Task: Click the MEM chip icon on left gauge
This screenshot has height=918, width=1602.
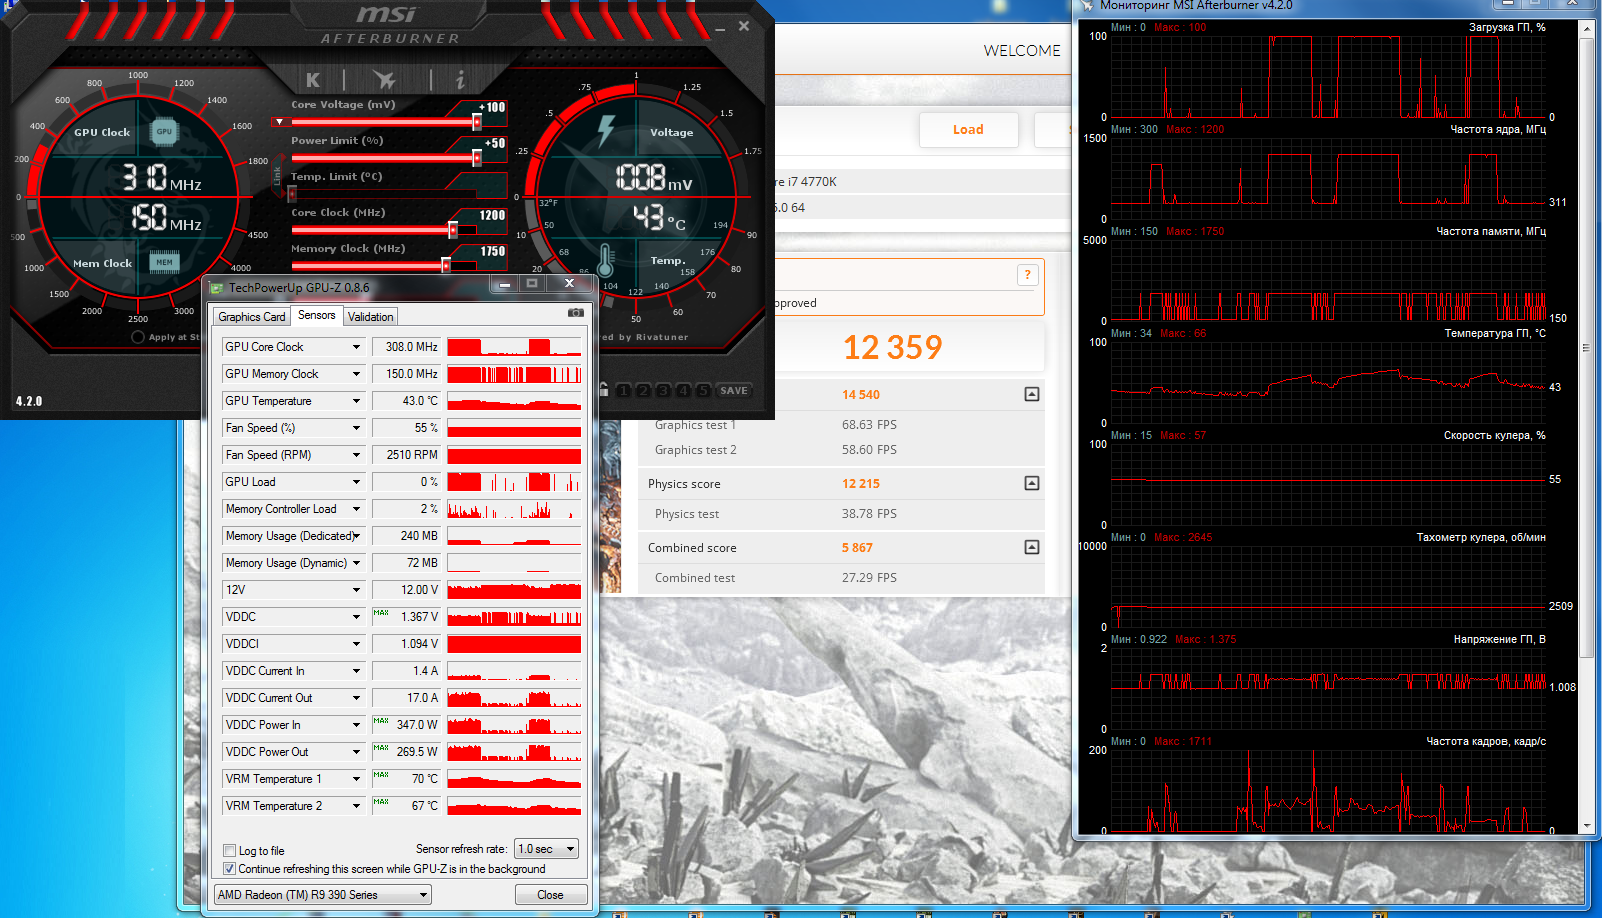Action: (164, 262)
